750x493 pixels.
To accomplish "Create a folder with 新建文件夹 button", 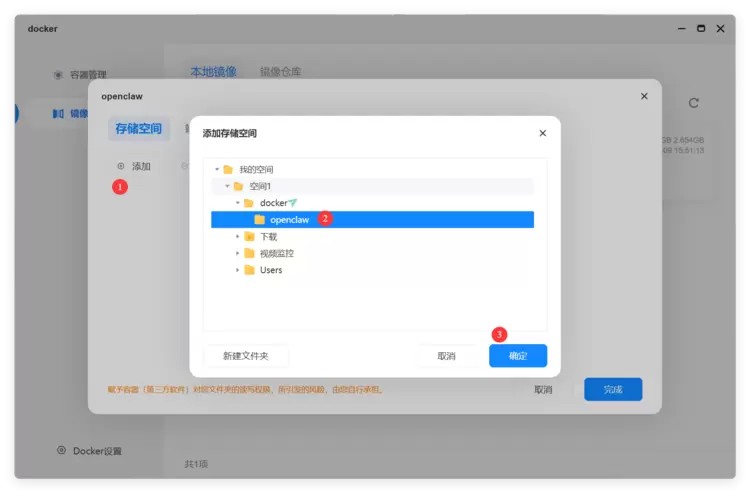I will tap(246, 356).
